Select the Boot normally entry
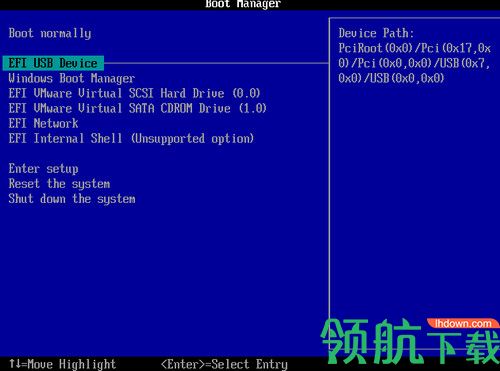Image resolution: width=500 pixels, height=371 pixels. click(50, 33)
